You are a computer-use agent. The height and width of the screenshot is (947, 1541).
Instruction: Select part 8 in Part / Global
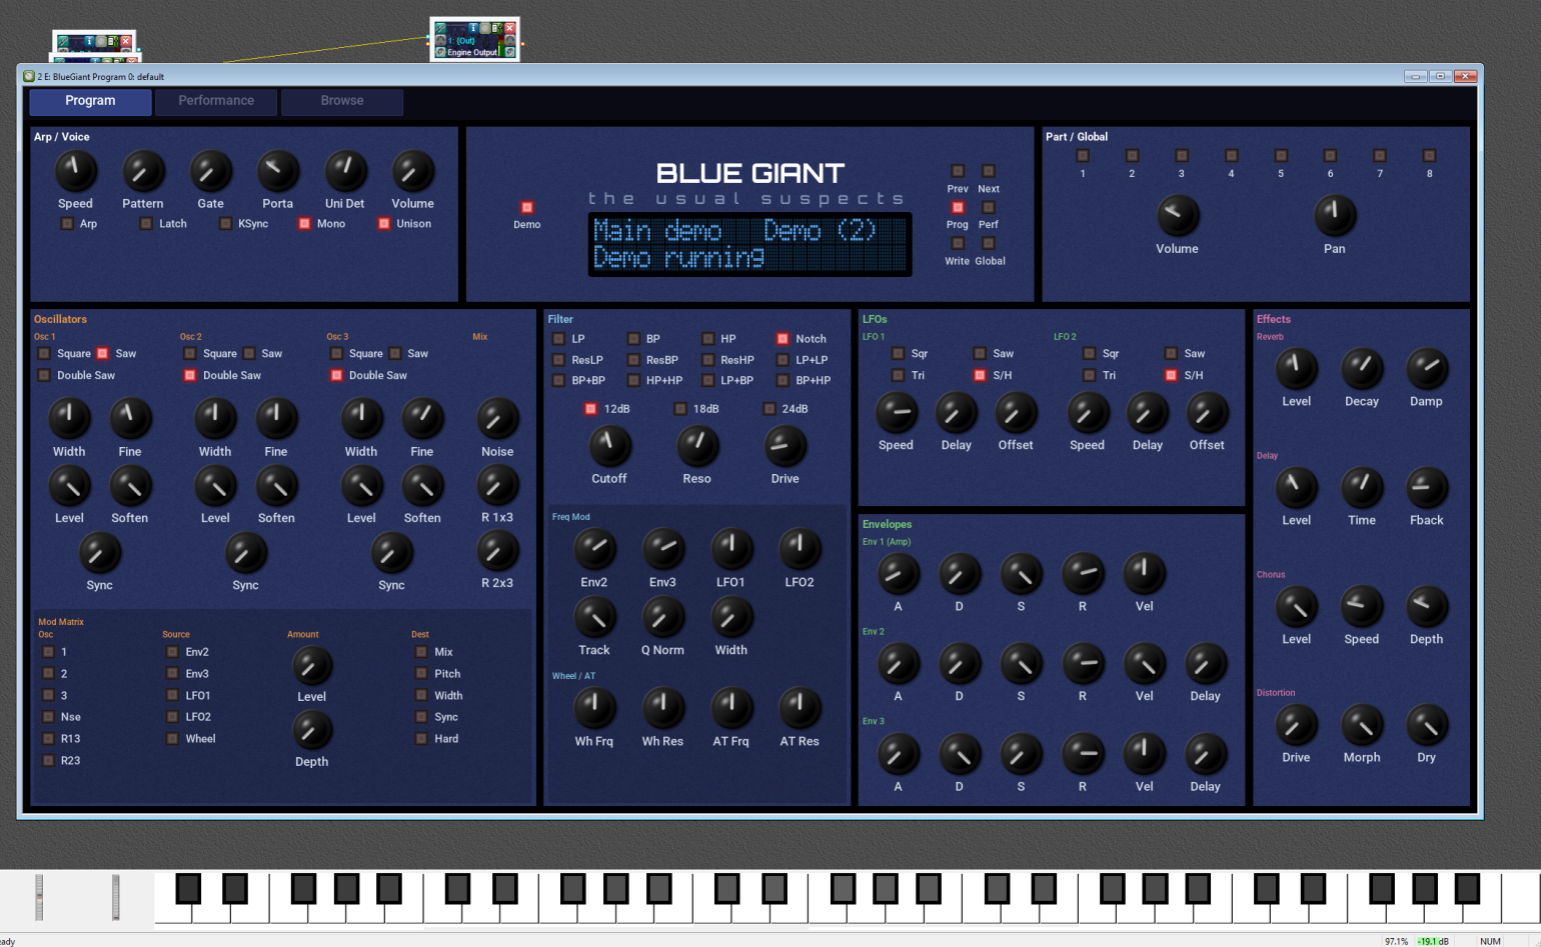[1430, 156]
